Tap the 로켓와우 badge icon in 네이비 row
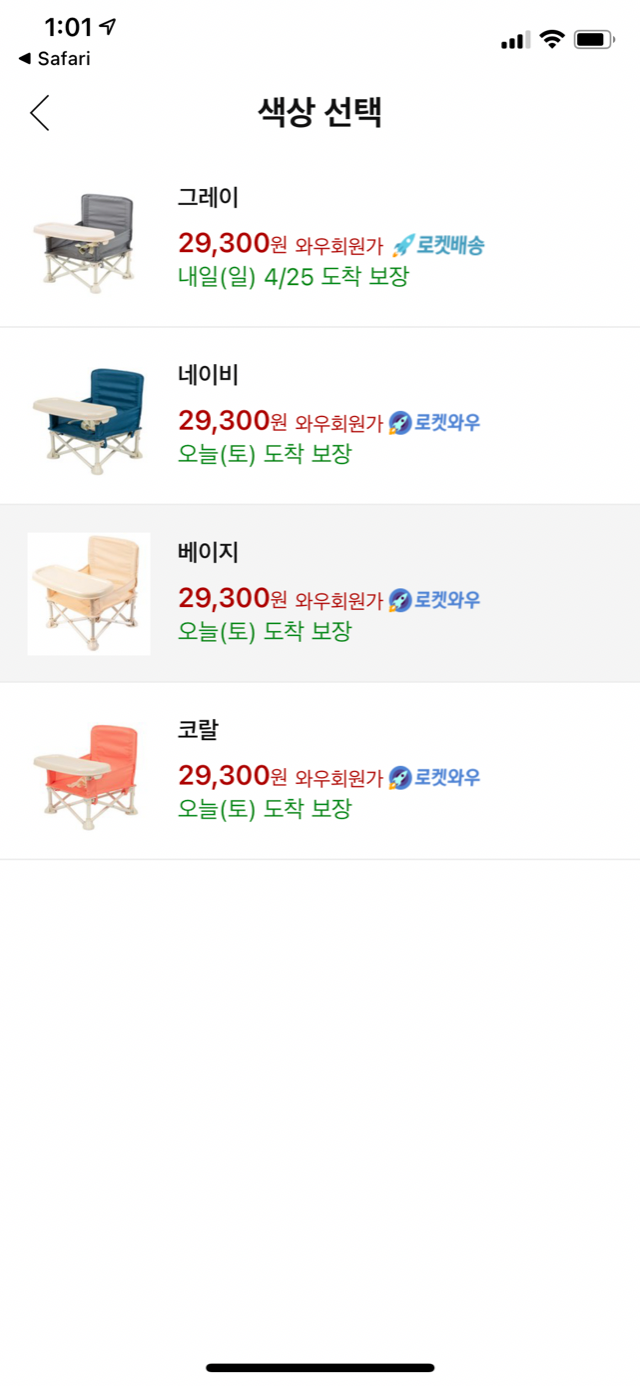640x1386 pixels. coord(400,423)
